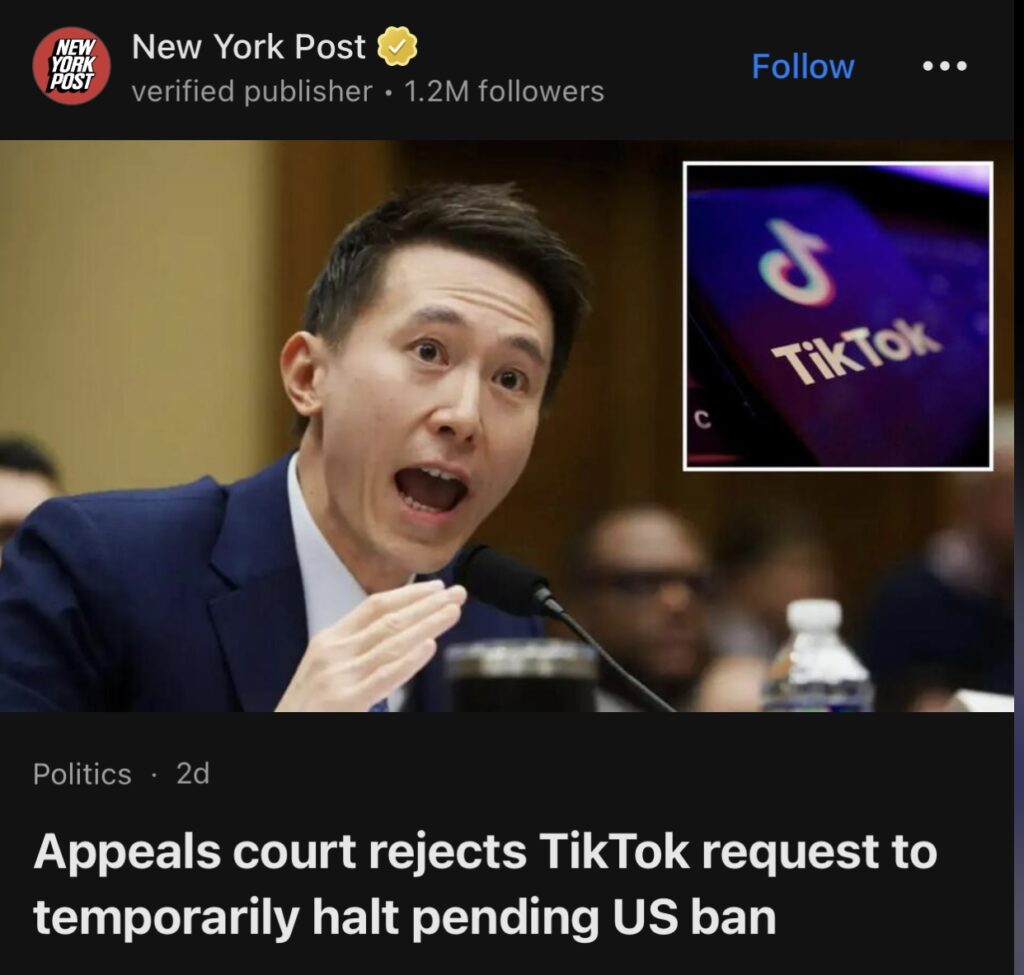The height and width of the screenshot is (975, 1024).
Task: Open the New York Post logo avatar
Action: click(x=72, y=66)
